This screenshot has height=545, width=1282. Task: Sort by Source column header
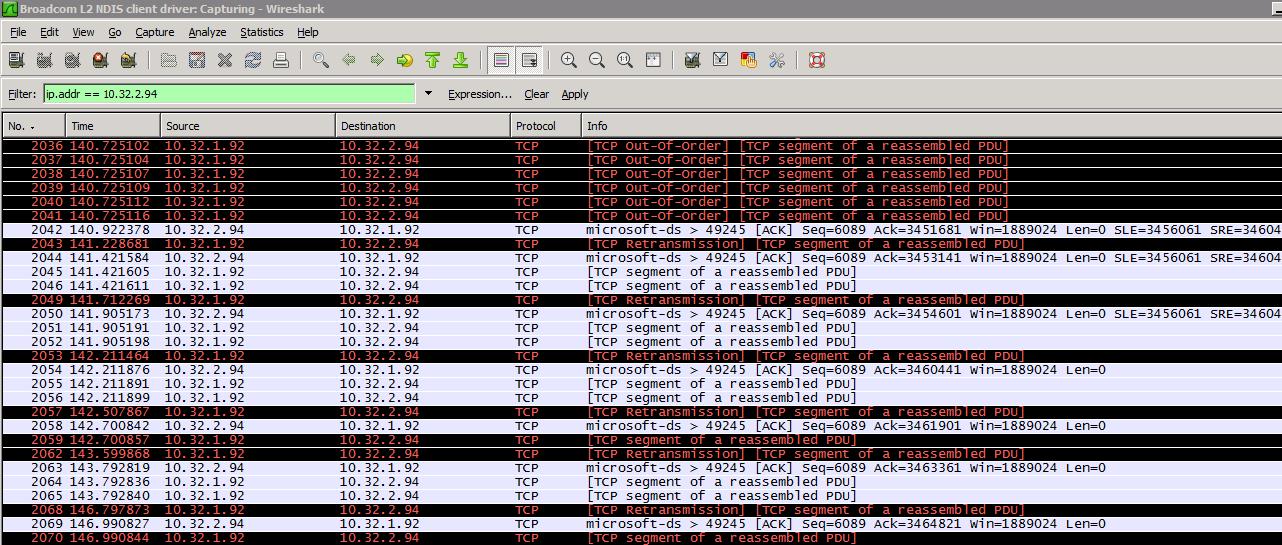tap(248, 126)
